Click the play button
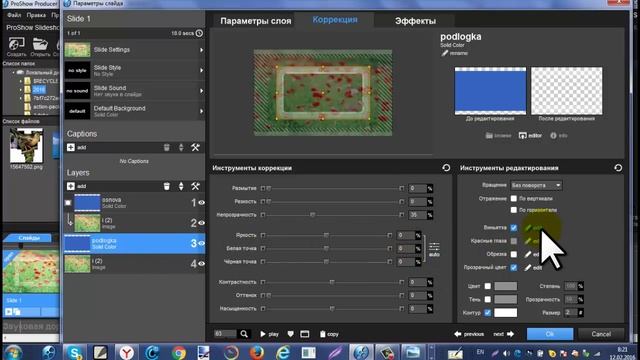 269,334
